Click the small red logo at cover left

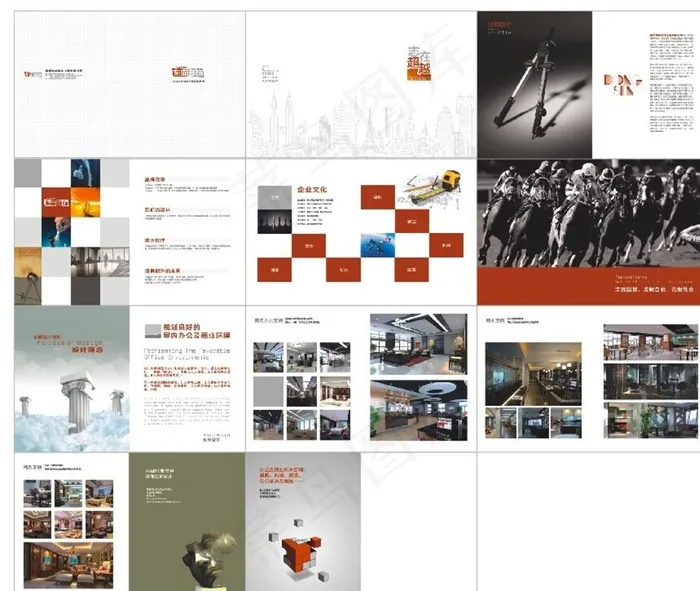[x=31, y=73]
